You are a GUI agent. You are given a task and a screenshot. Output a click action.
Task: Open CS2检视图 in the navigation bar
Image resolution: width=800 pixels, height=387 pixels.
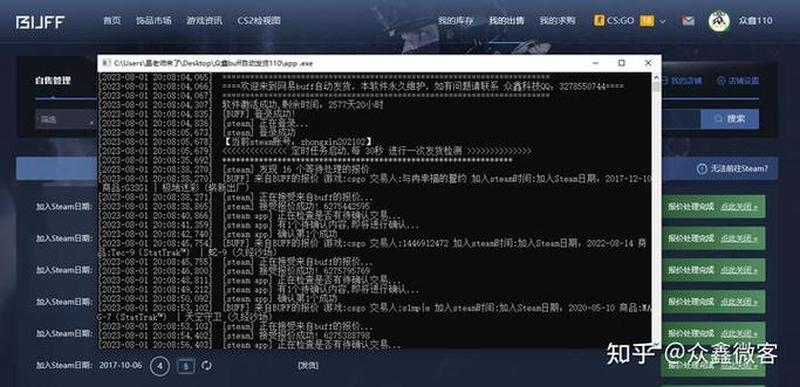point(259,21)
